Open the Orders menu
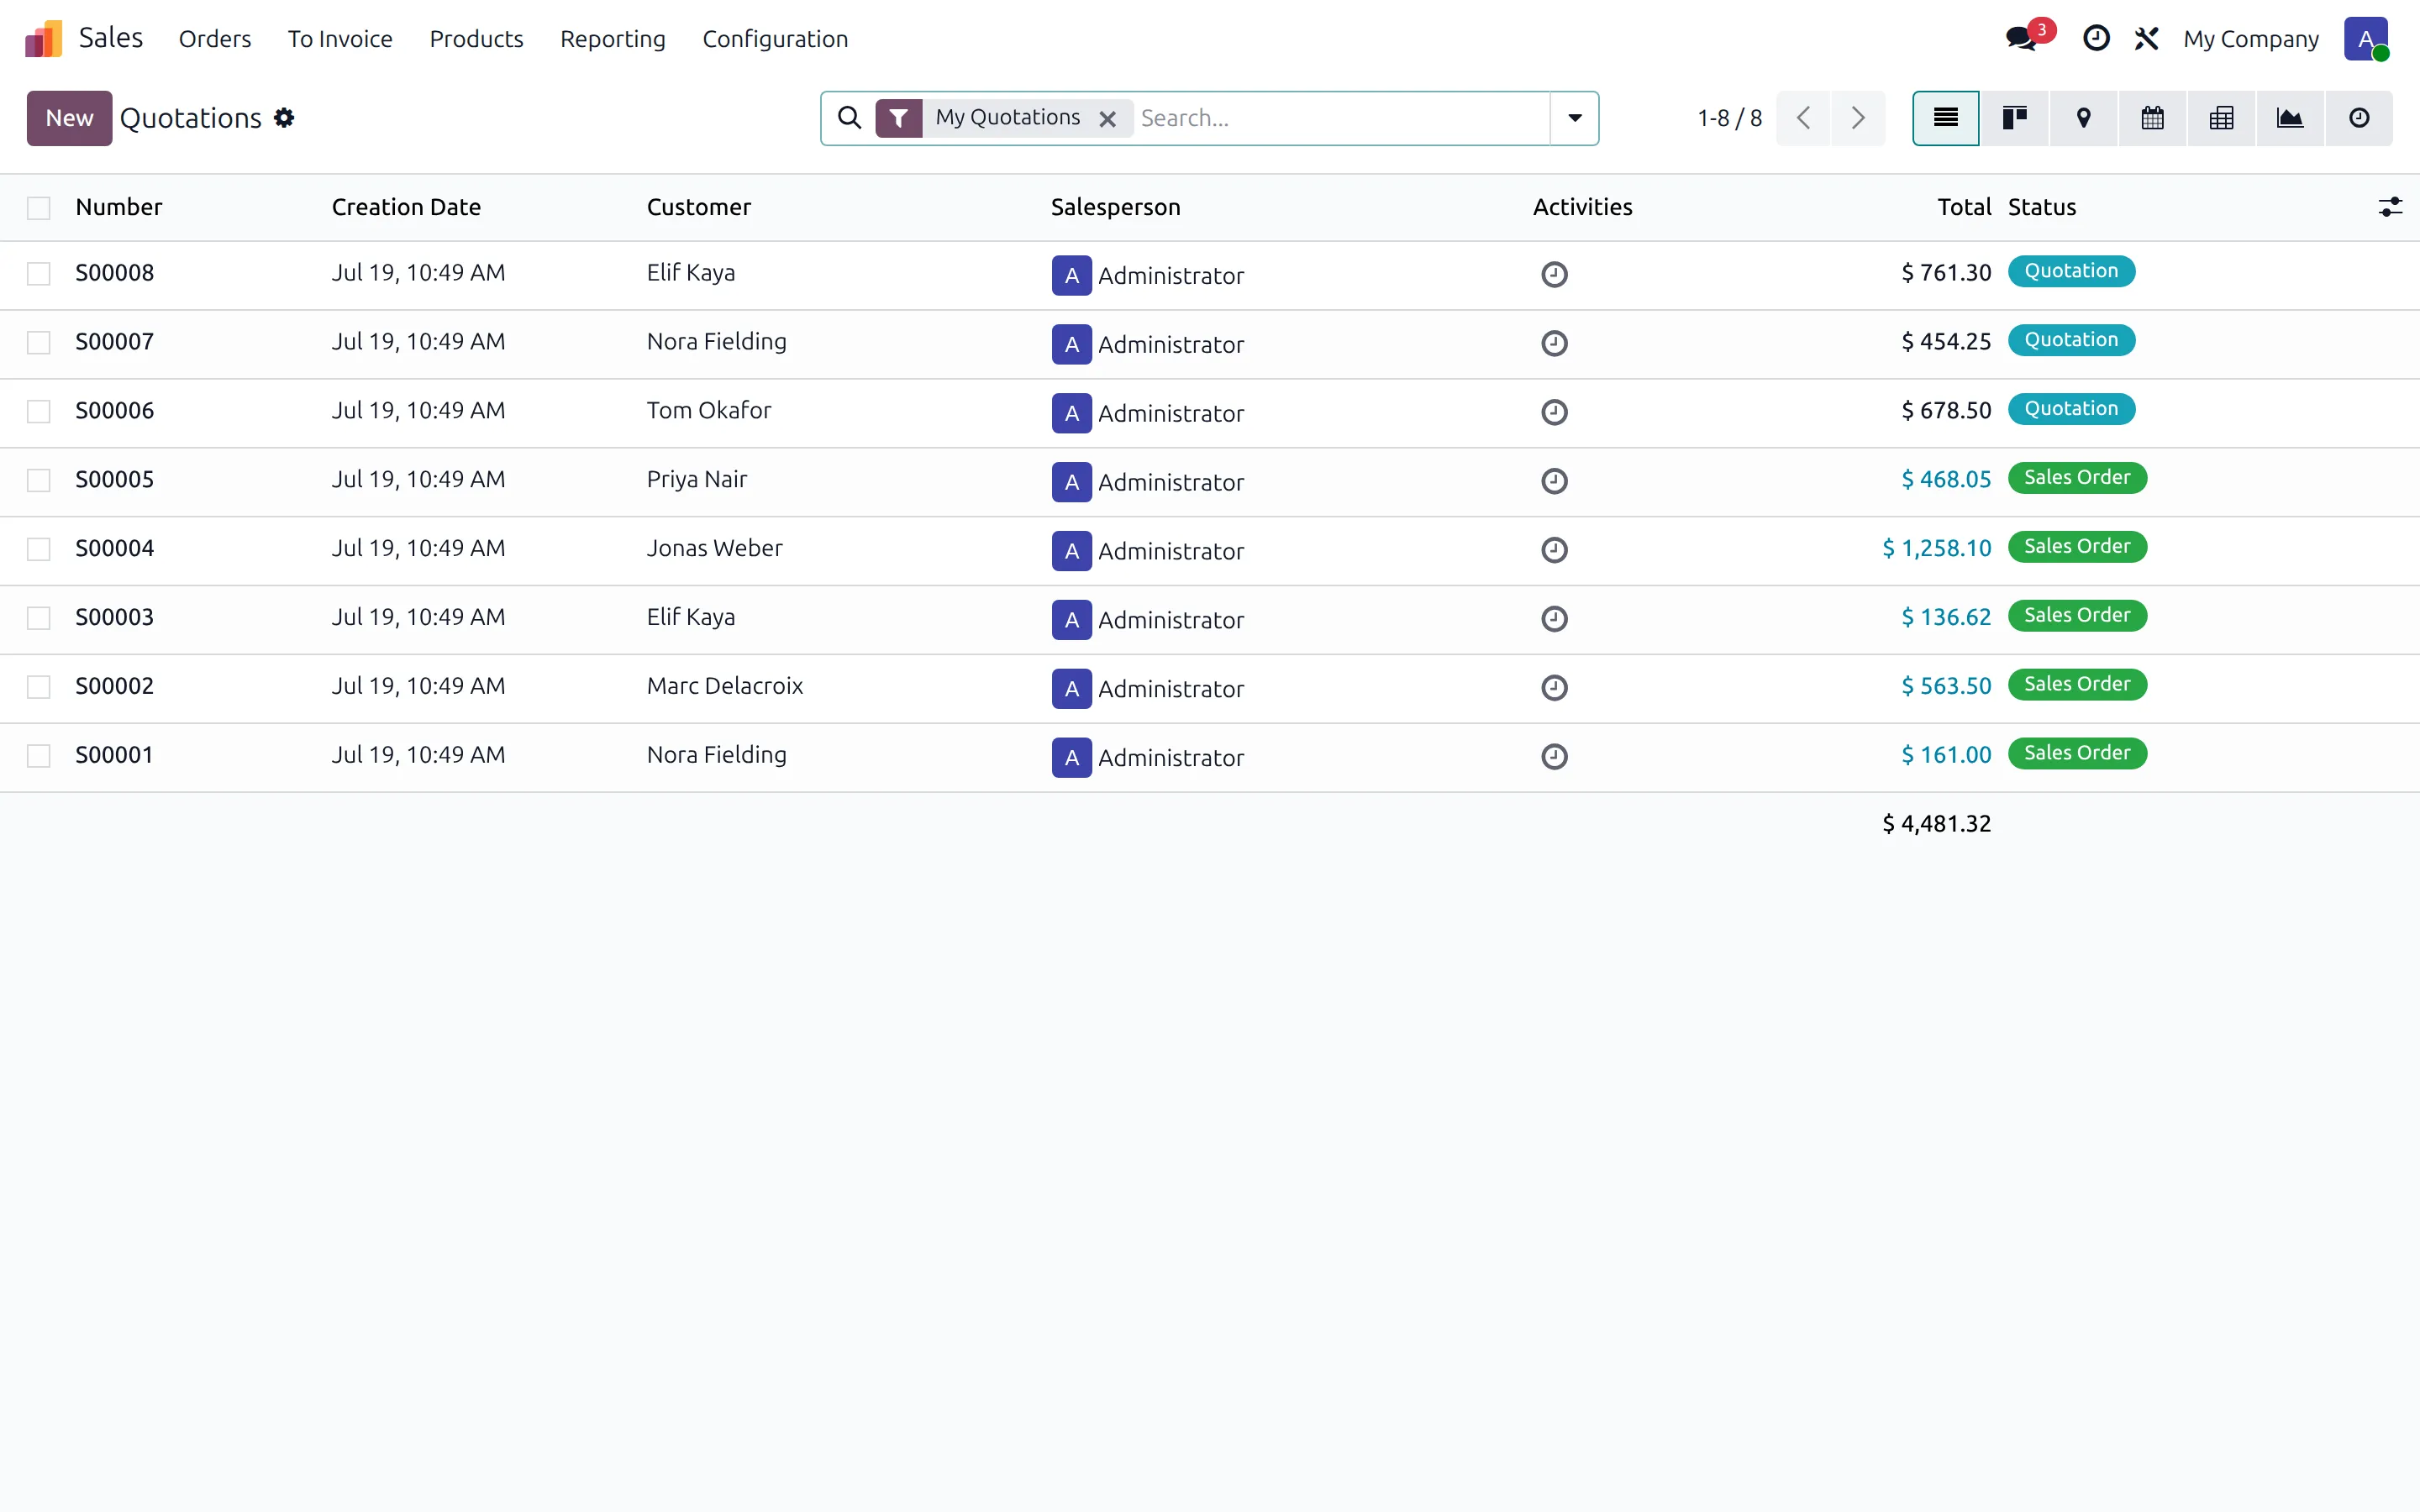 (x=215, y=39)
